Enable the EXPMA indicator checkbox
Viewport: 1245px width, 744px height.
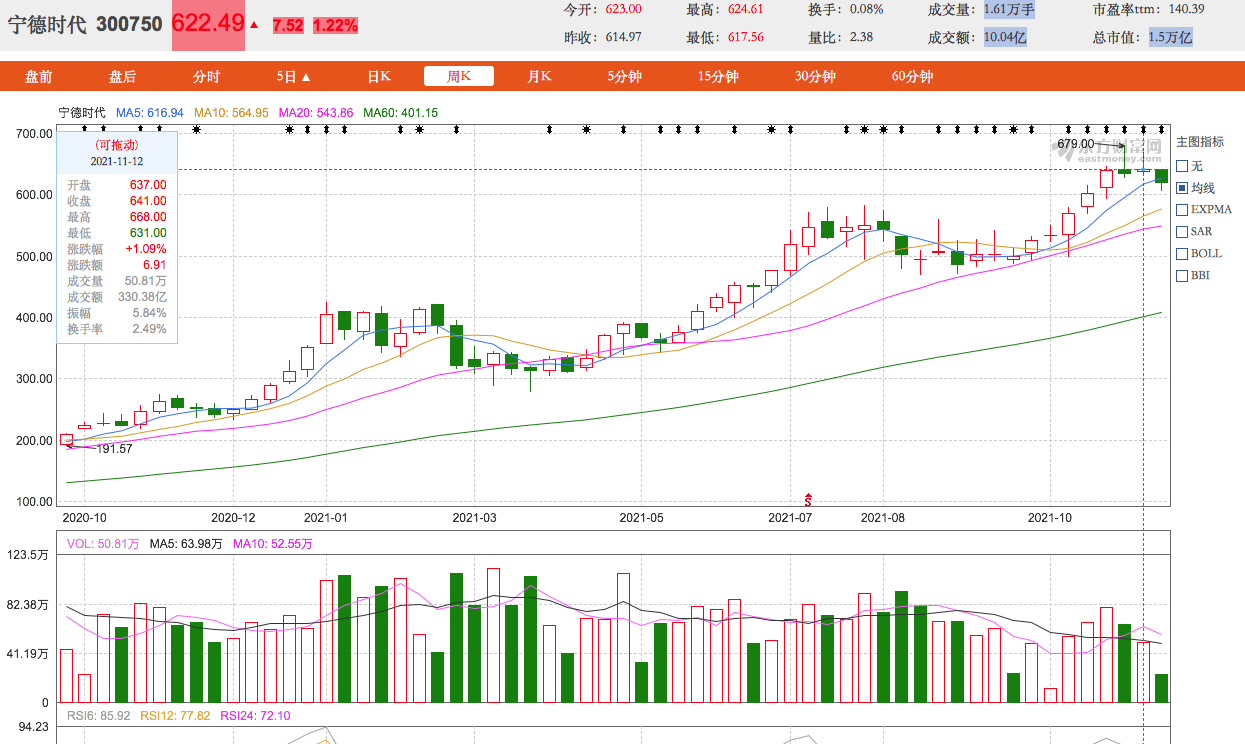coord(1183,210)
